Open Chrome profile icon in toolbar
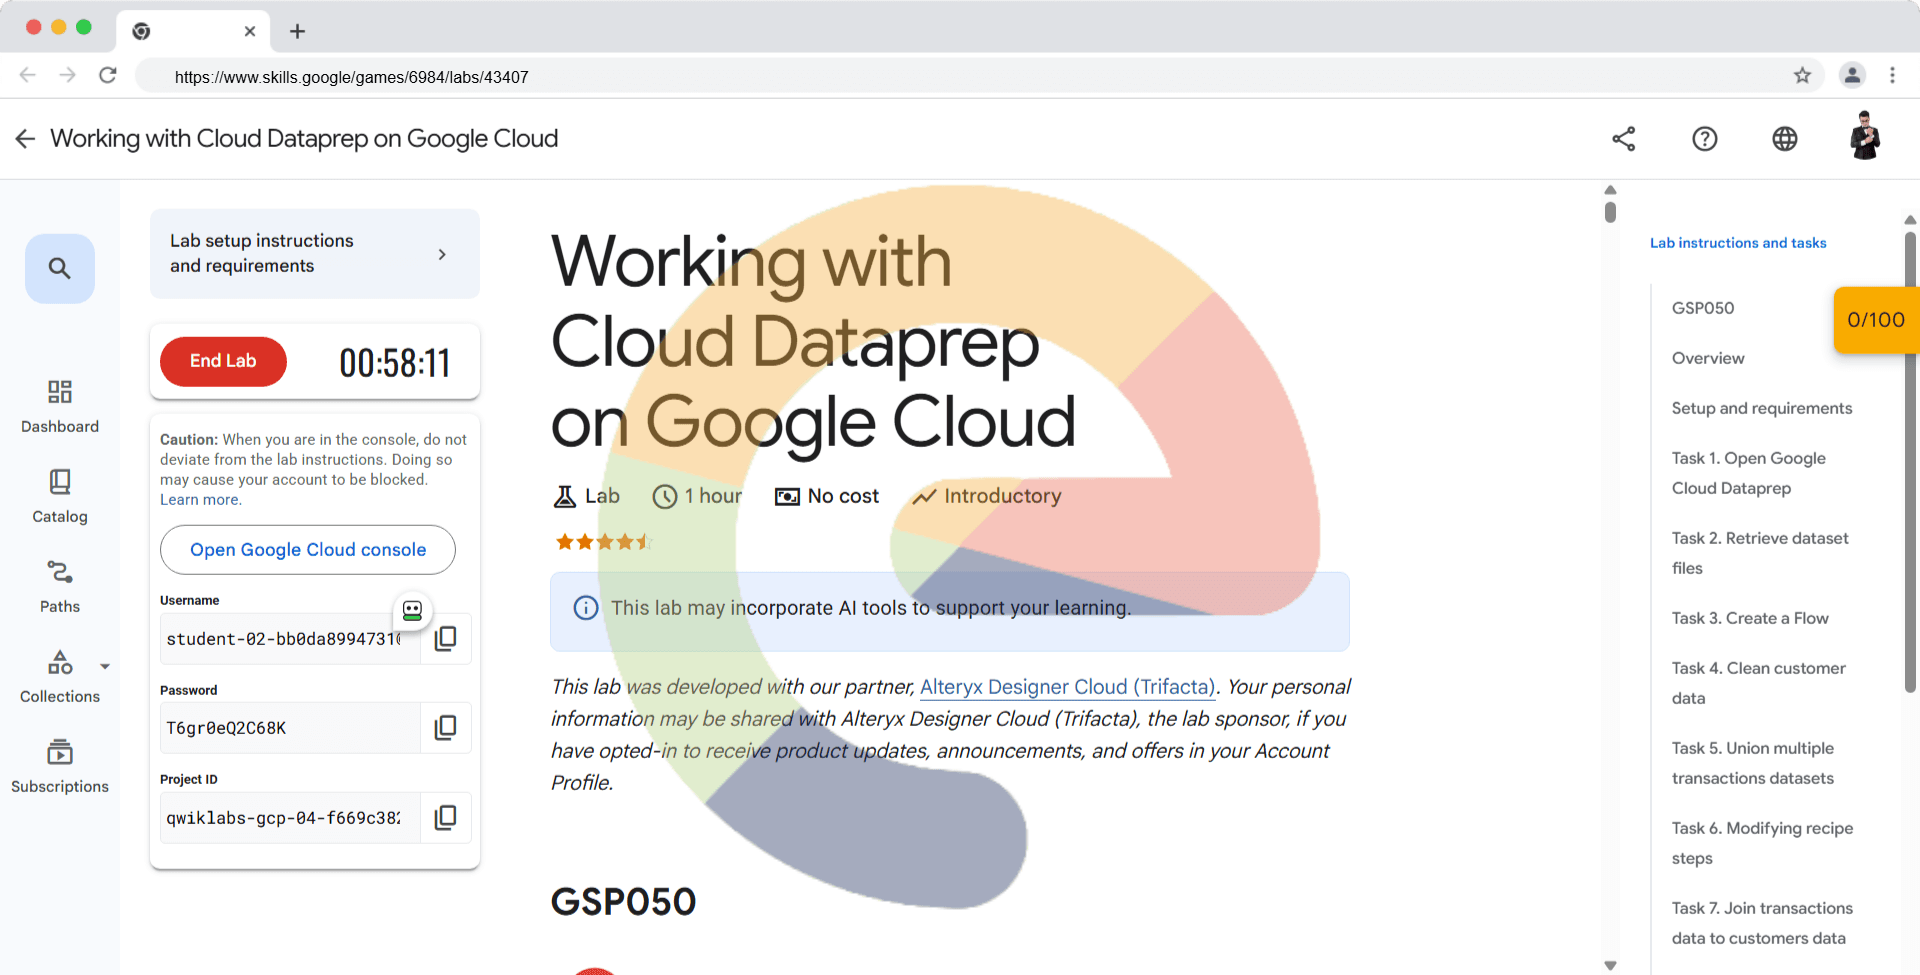 tap(1852, 75)
